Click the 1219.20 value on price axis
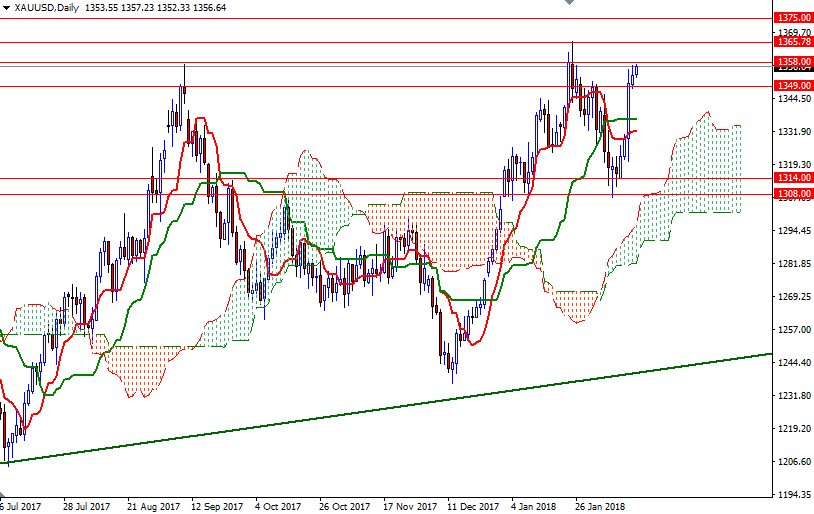The image size is (814, 514). [794, 428]
